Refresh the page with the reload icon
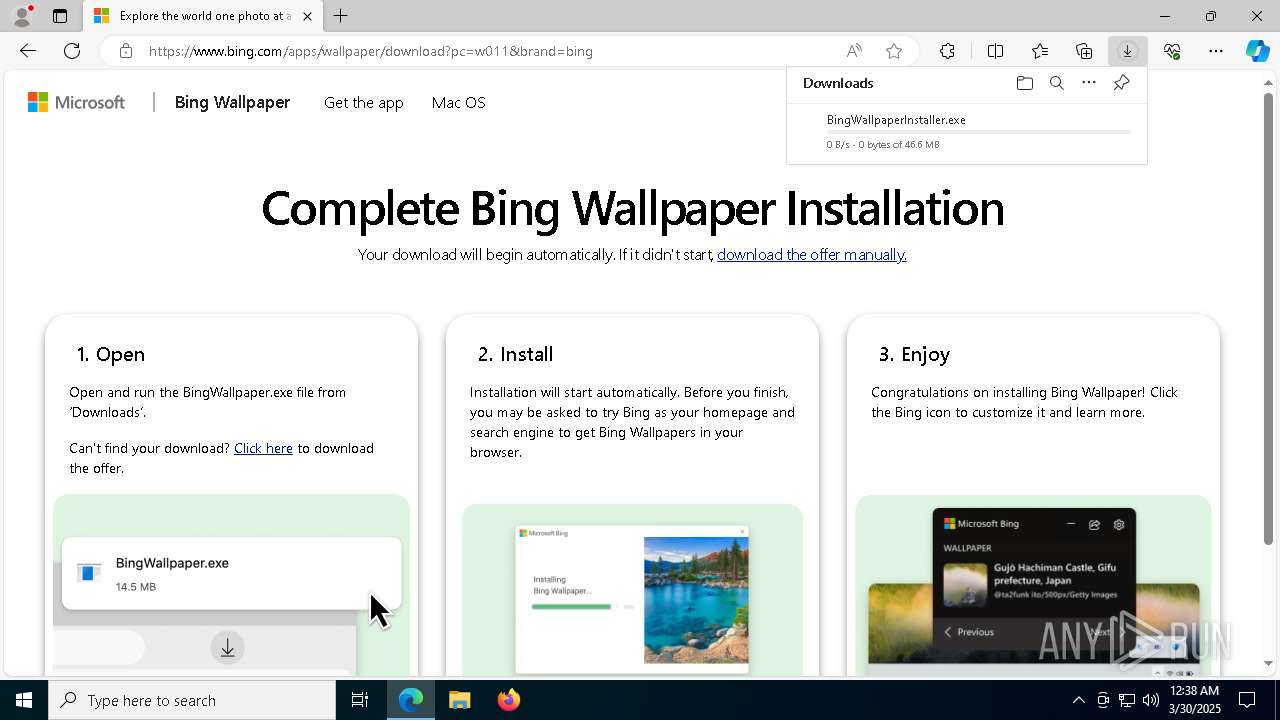 72,51
